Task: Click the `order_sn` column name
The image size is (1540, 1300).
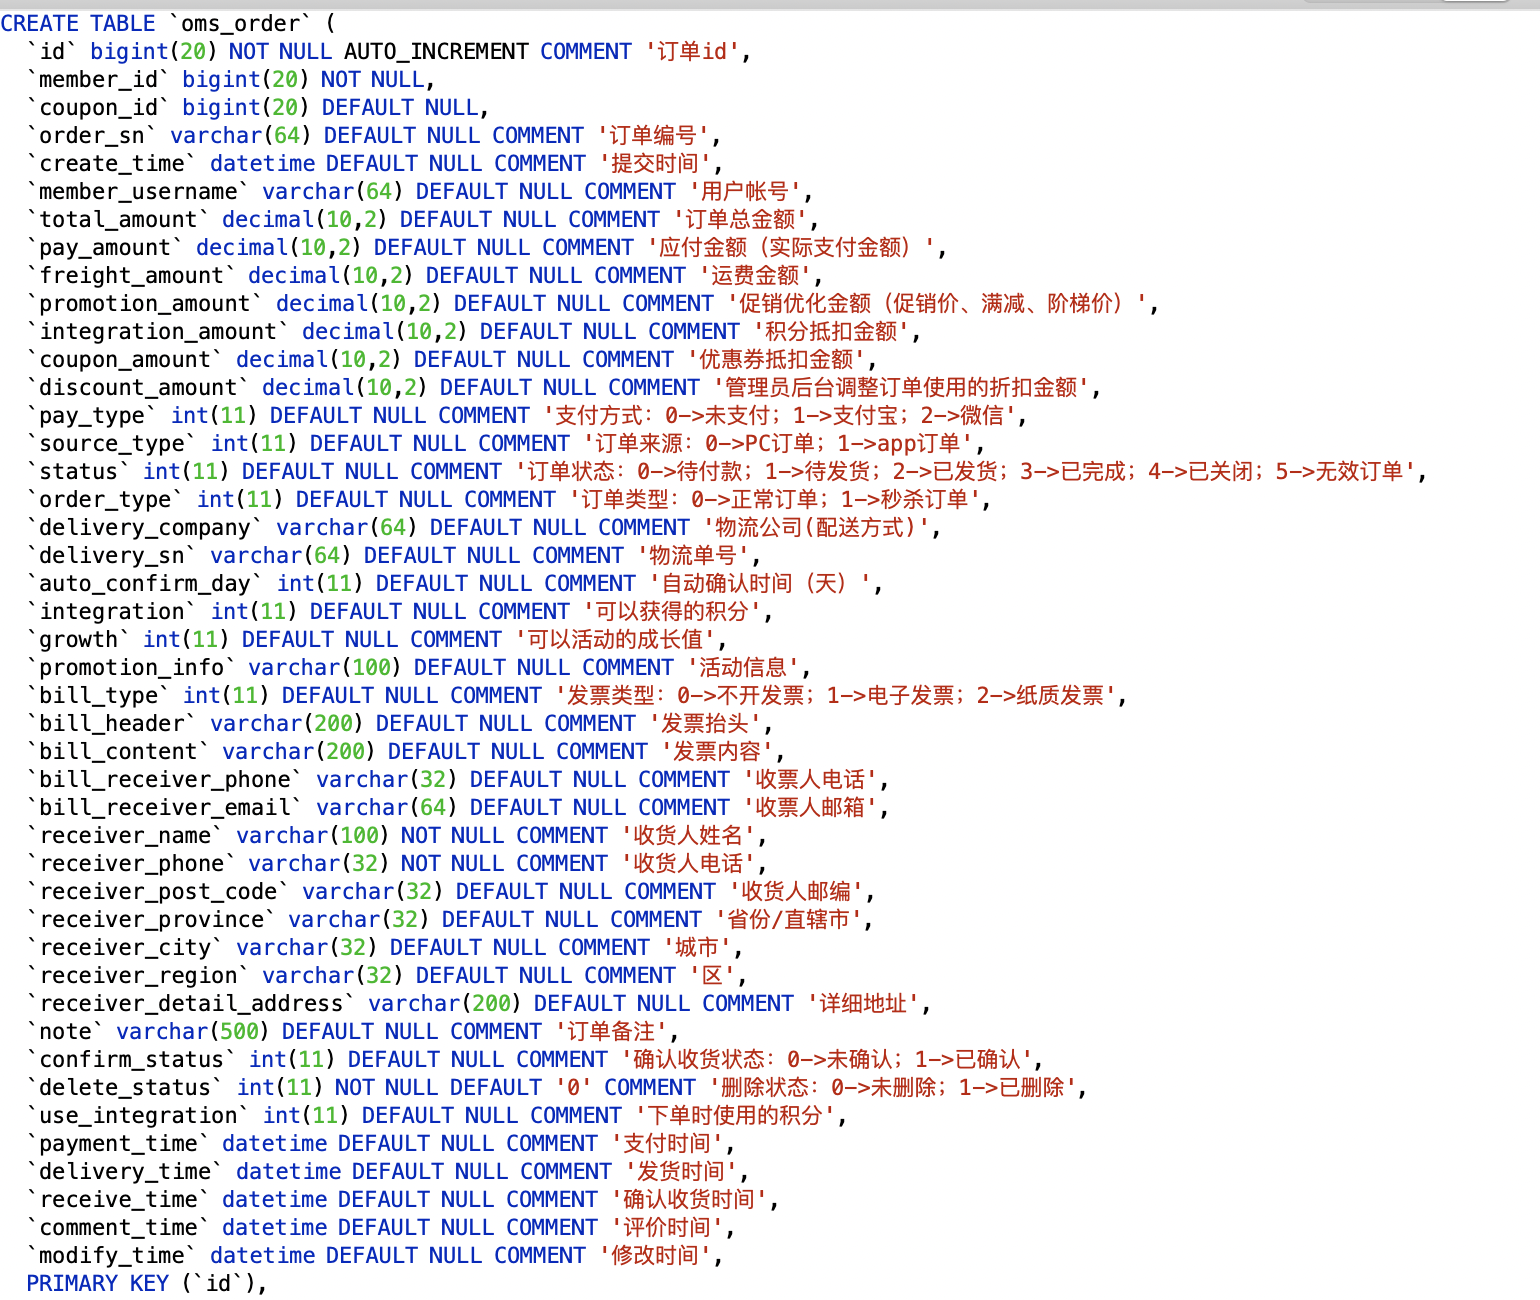Action: pos(92,135)
